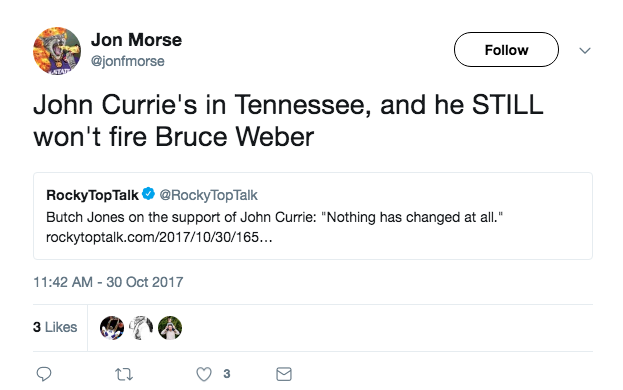View first liker's avatar
Viewport: 623px width, 390px height.
point(112,328)
